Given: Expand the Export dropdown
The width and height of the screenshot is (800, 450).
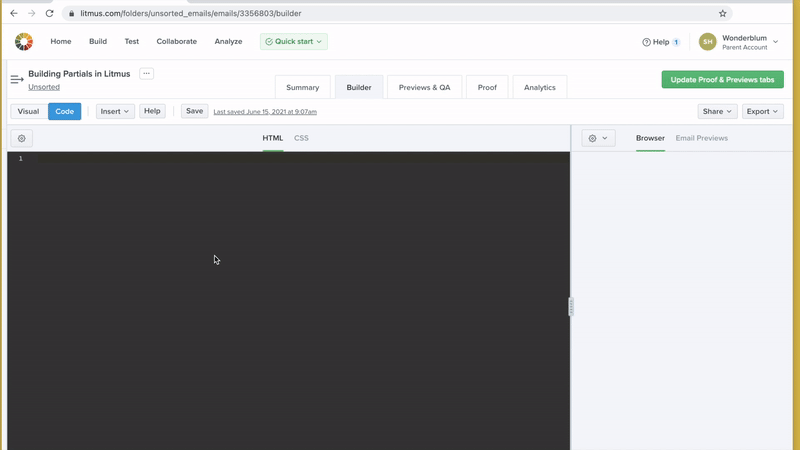Looking at the screenshot, I should point(762,112).
